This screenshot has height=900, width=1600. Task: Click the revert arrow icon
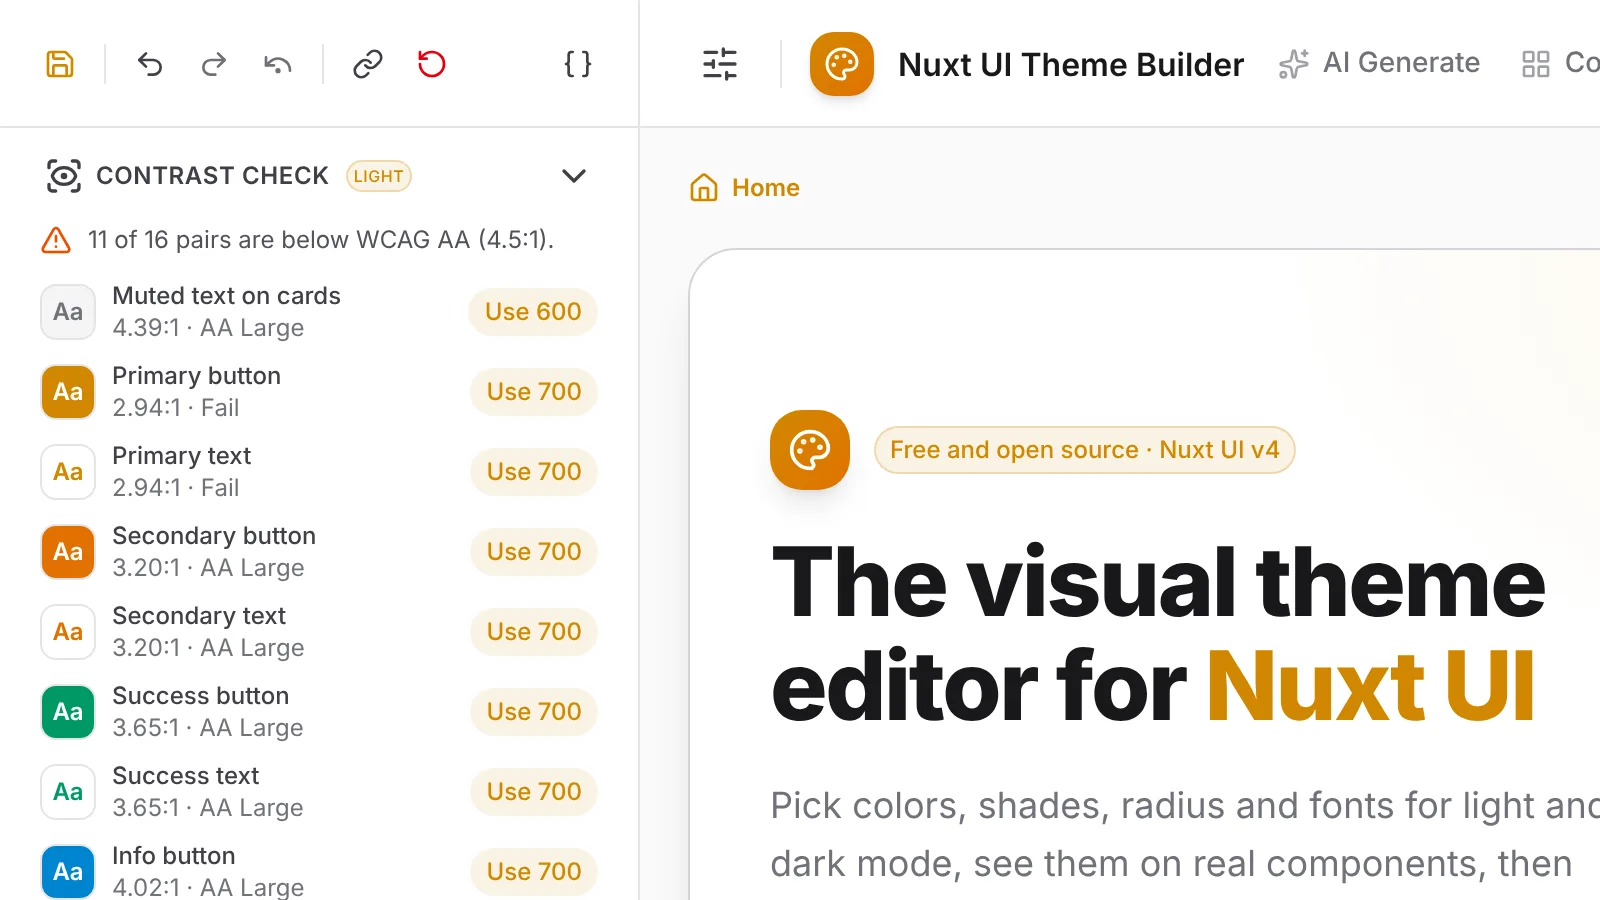click(278, 64)
